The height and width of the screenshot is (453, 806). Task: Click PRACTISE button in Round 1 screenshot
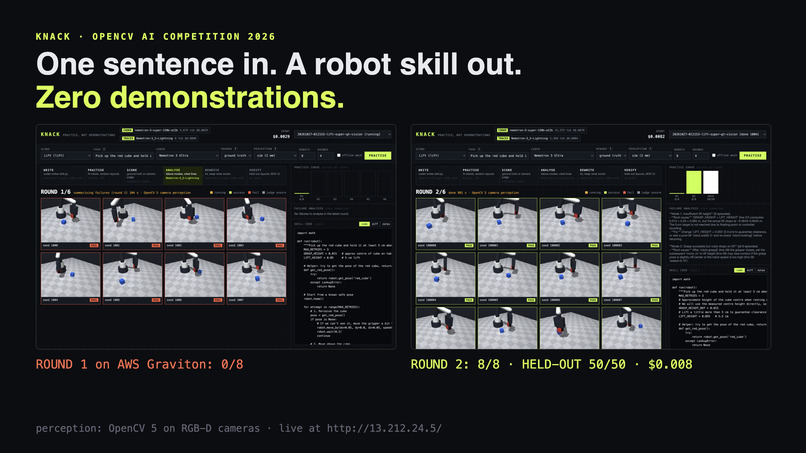click(378, 155)
